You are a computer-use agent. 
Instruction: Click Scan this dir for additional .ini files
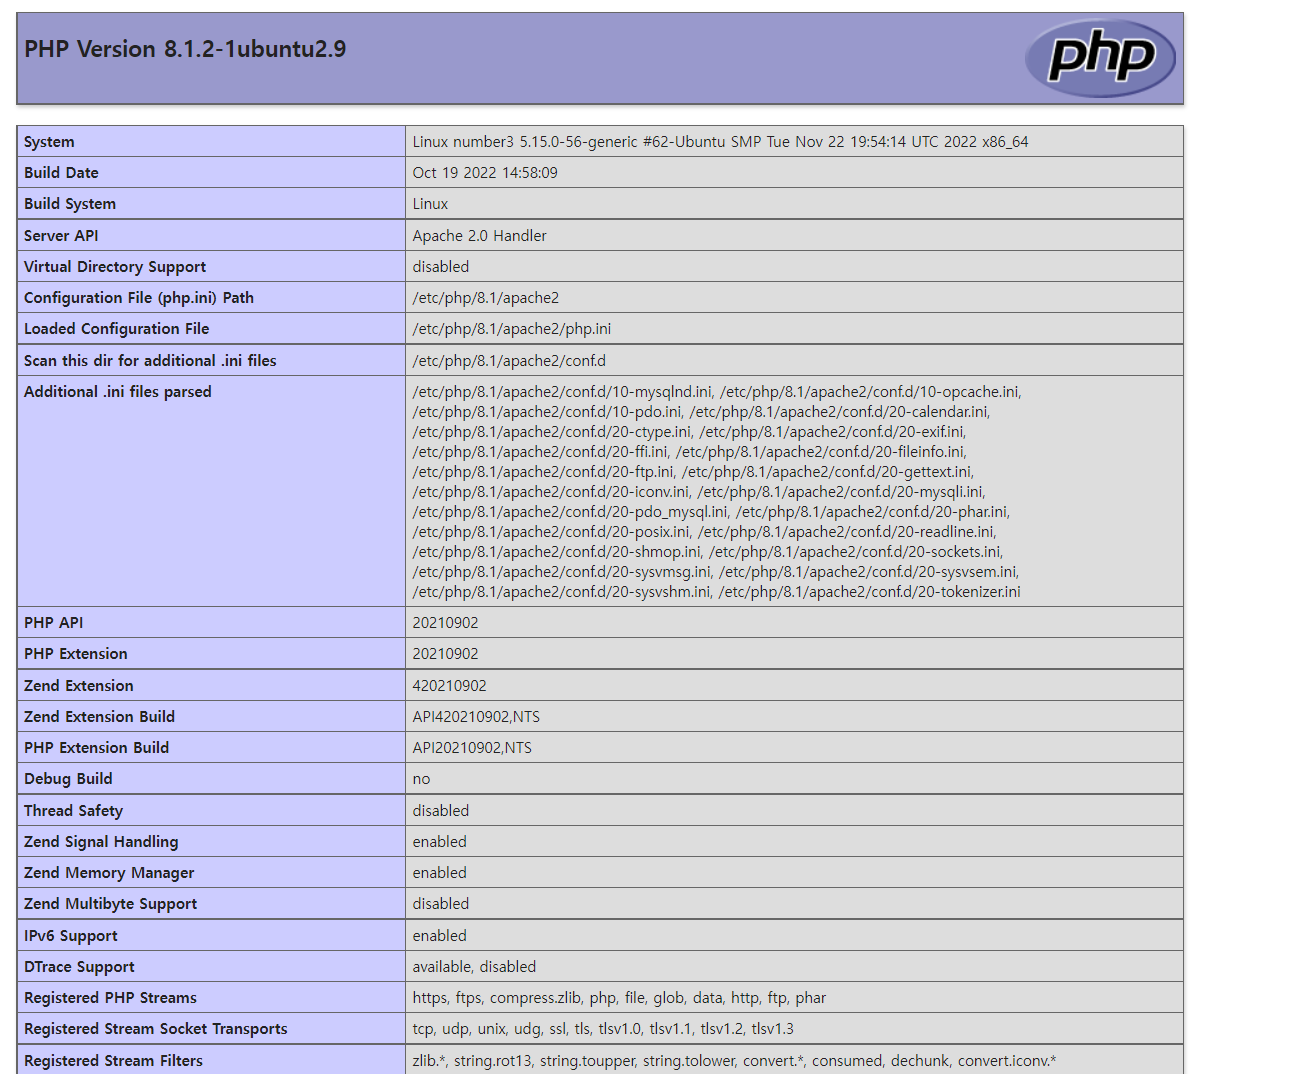[x=150, y=361]
